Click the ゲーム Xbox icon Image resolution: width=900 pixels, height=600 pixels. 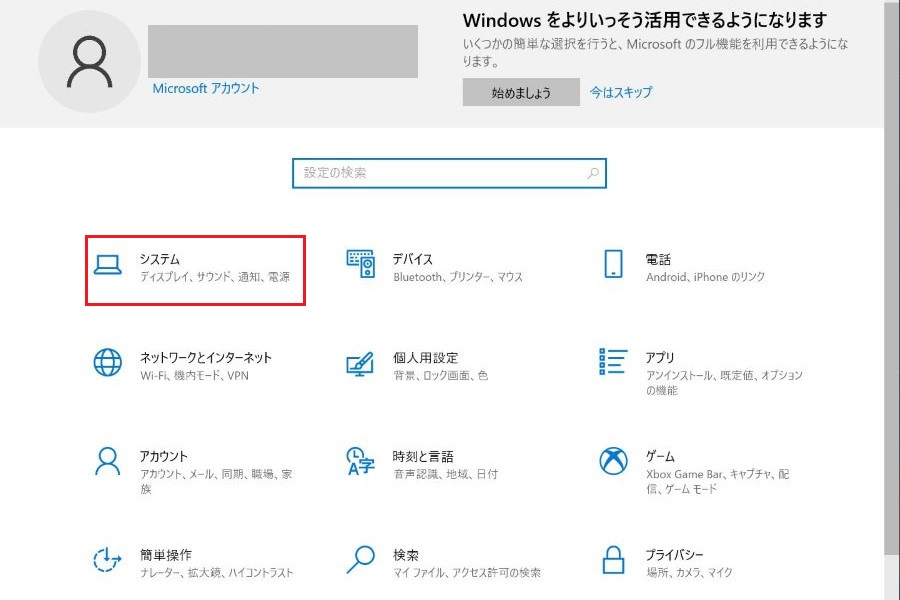point(613,461)
